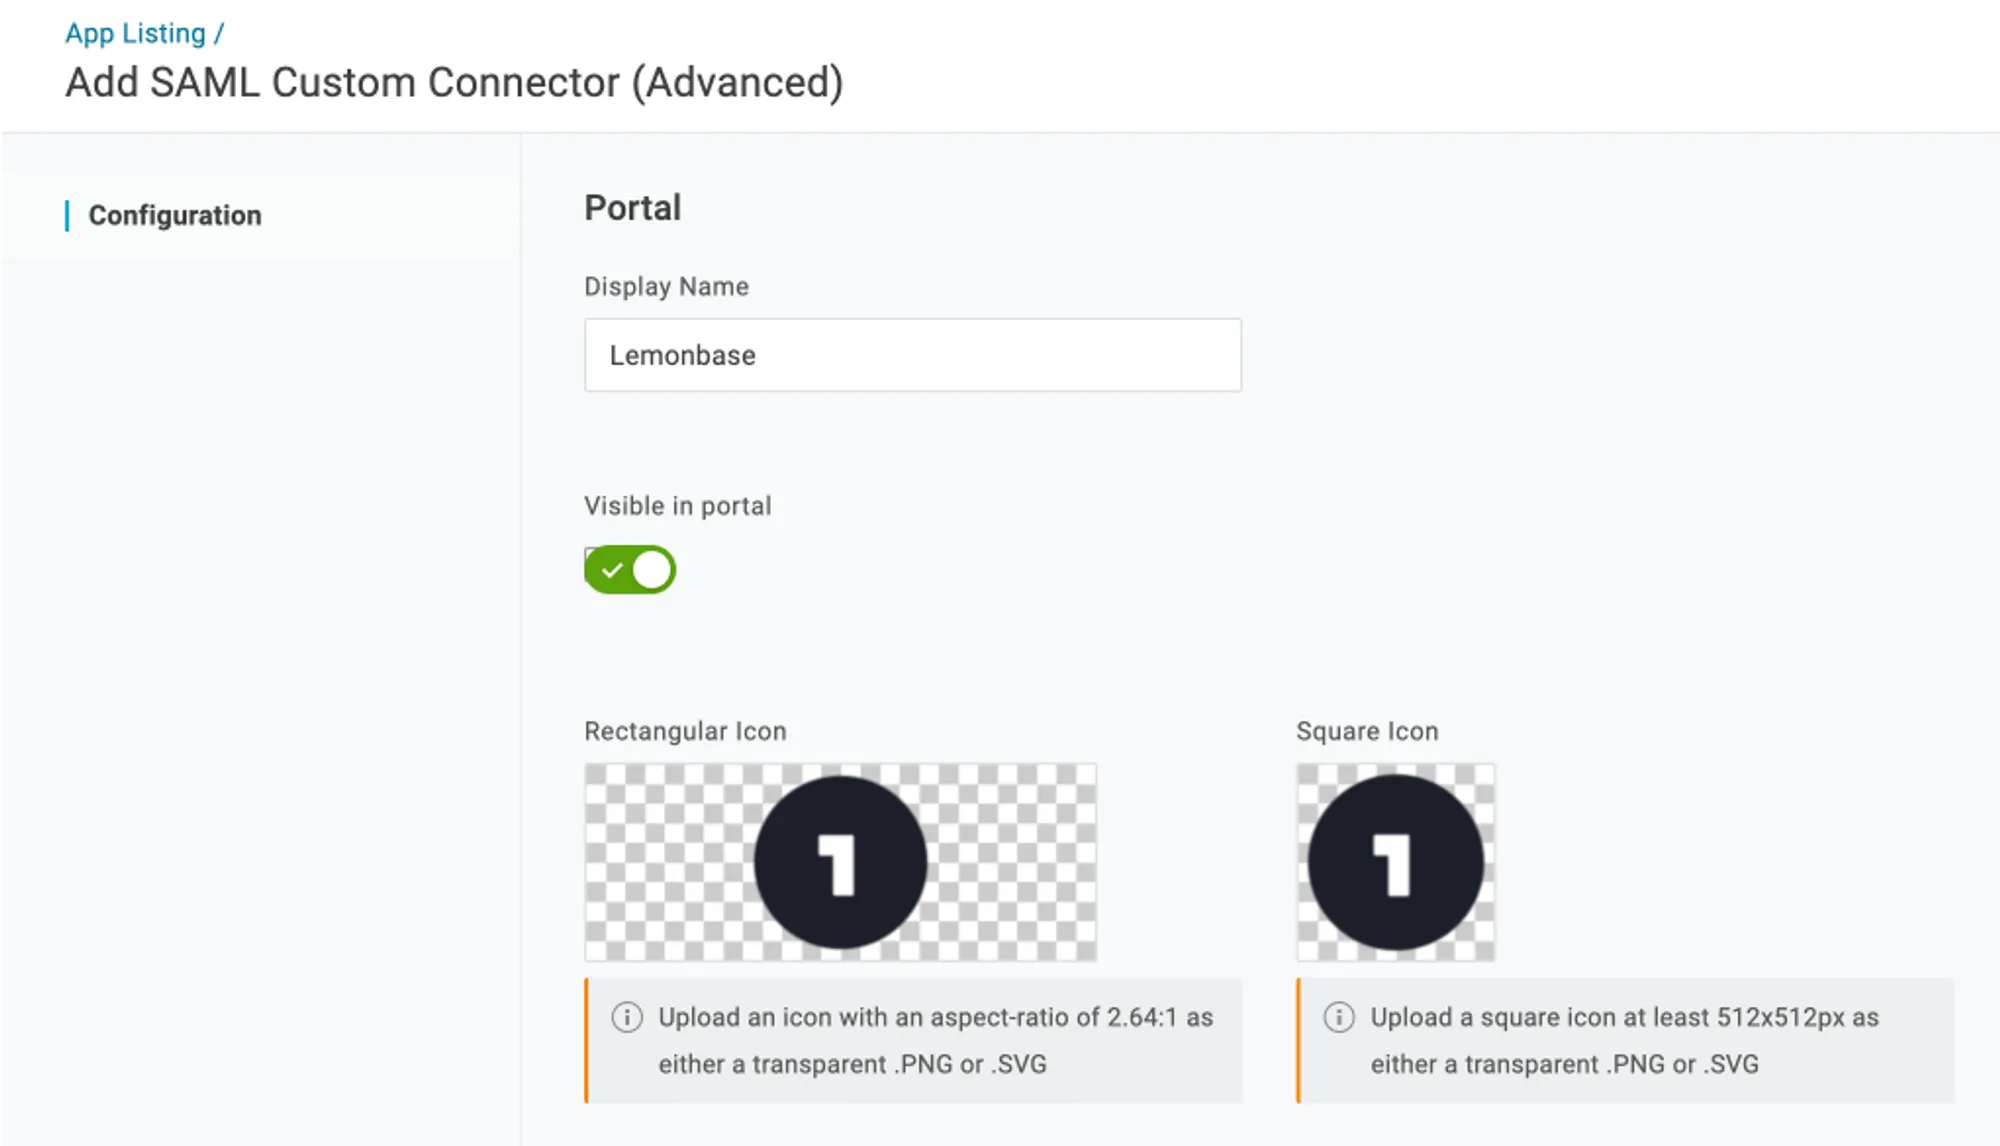Click the black circle logo in square preview
2000x1146 pixels.
[x=1396, y=862]
